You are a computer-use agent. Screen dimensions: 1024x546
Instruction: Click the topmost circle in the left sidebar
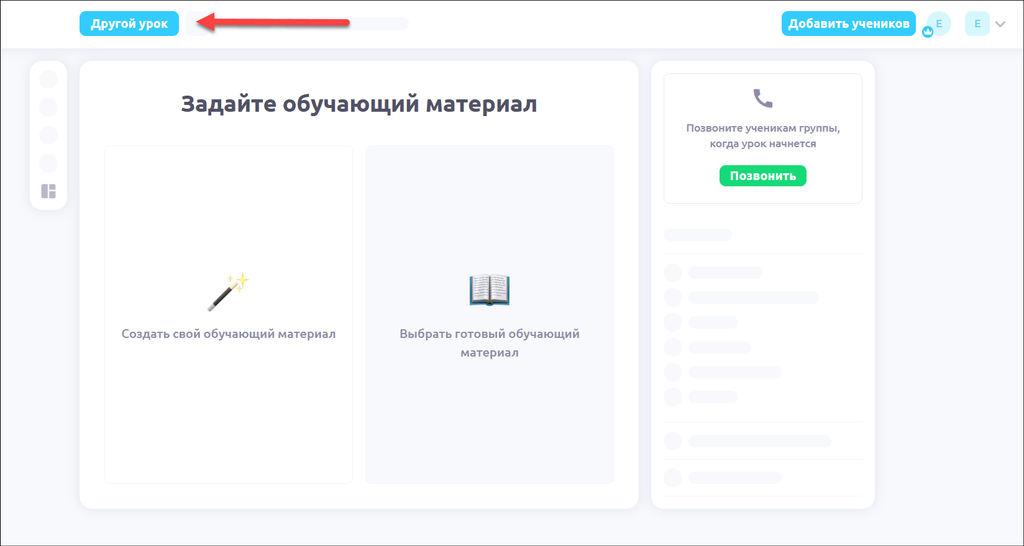coord(48,79)
